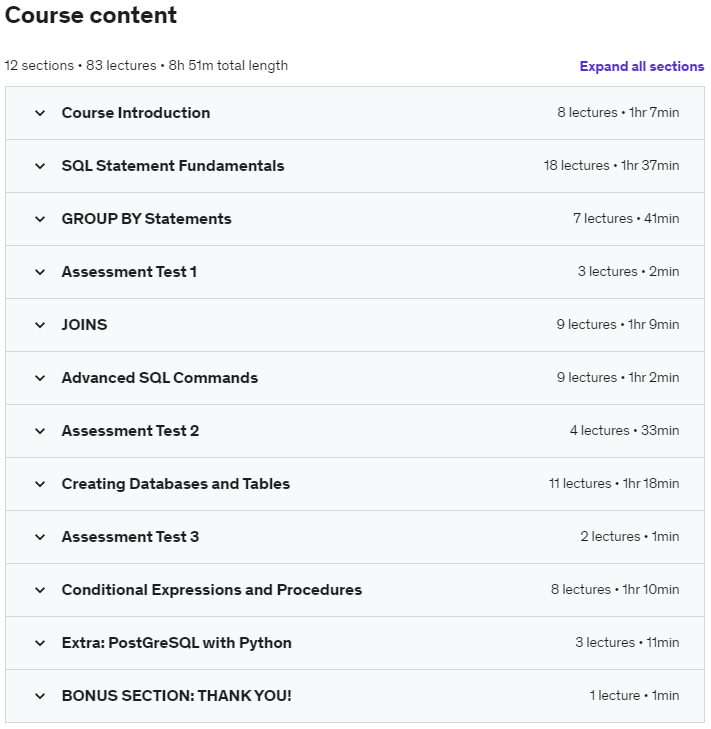Image resolution: width=711 pixels, height=729 pixels.
Task: Select the GROUP BY Statements heading
Action: coord(146,219)
